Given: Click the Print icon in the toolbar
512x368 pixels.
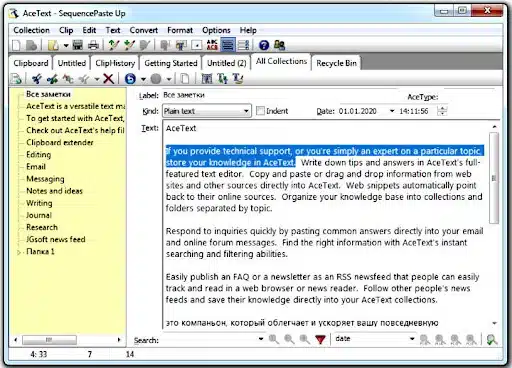Looking at the screenshot, I should point(93,45).
